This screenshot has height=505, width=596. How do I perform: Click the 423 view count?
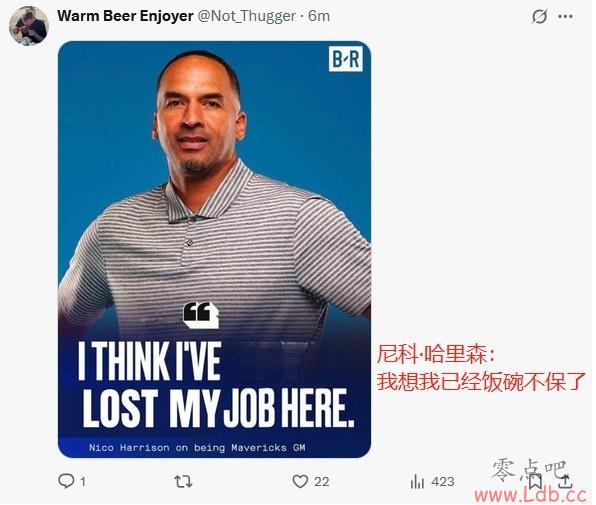443,482
